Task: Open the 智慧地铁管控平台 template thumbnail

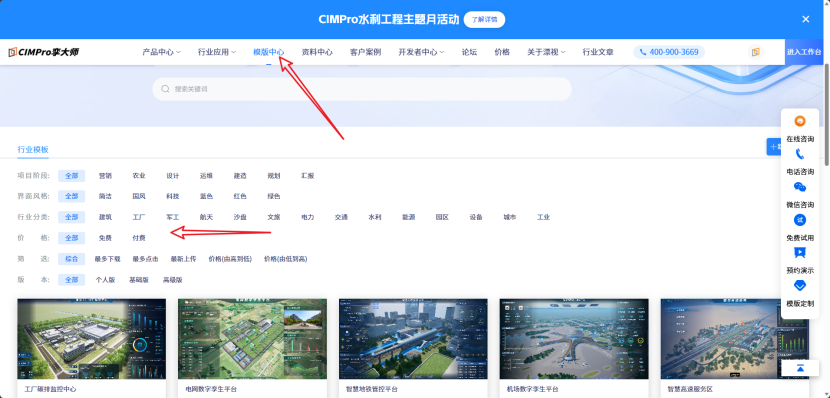Action: [413, 339]
